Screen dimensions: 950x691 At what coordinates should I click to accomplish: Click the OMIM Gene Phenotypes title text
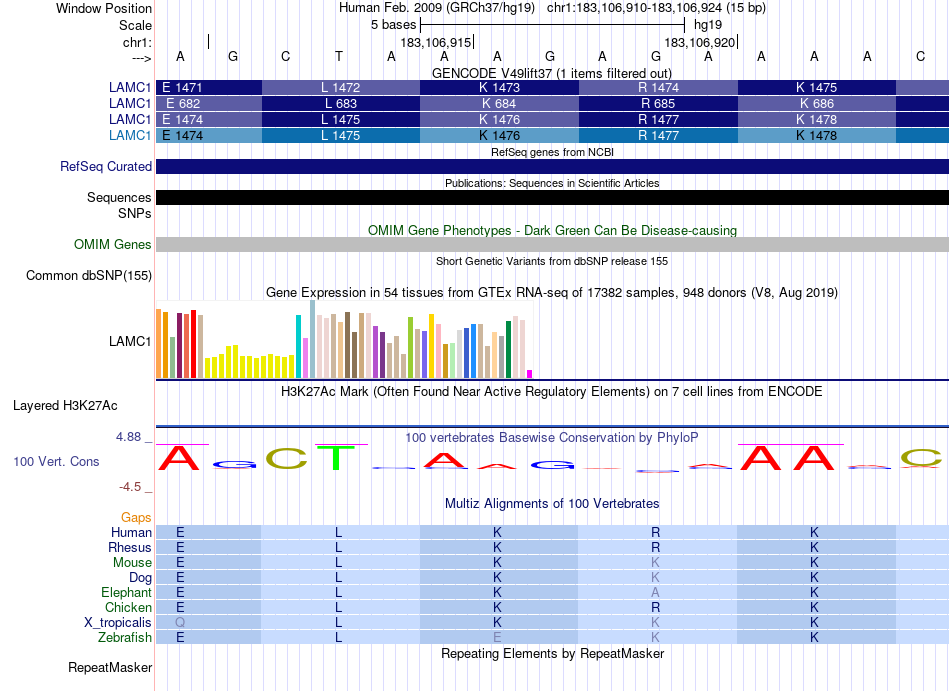(552, 231)
